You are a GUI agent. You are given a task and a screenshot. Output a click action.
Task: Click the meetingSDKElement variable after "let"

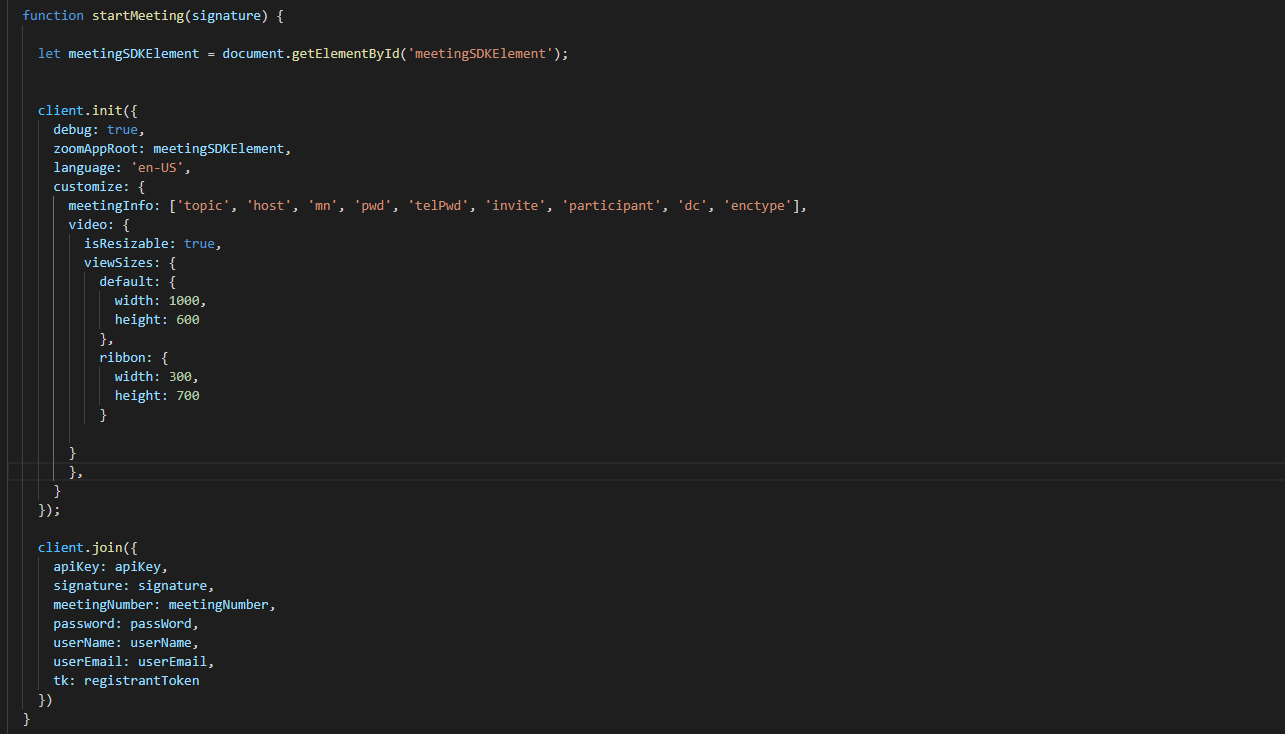[x=134, y=54]
